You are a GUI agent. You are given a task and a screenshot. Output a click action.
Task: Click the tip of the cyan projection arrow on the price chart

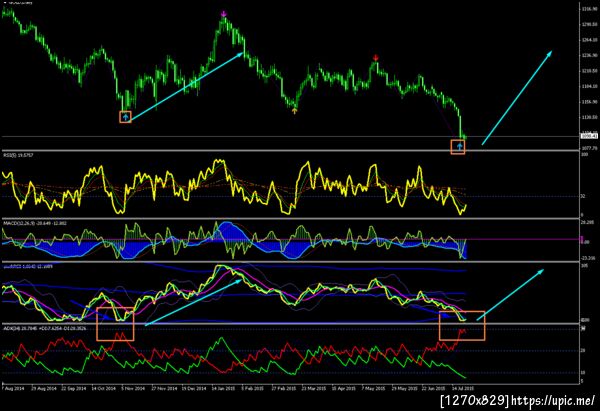click(x=550, y=53)
